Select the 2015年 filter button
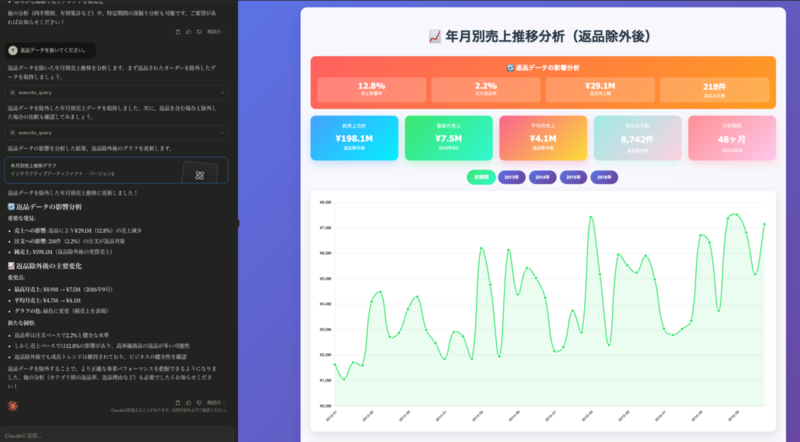Screen dimensions: 800x442 [573, 177]
